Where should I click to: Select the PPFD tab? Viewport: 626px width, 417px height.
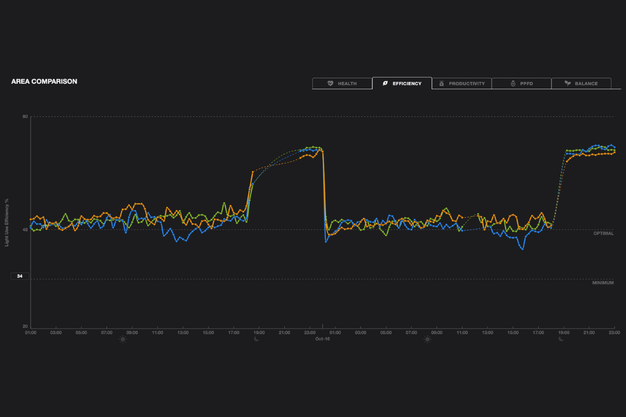point(521,84)
